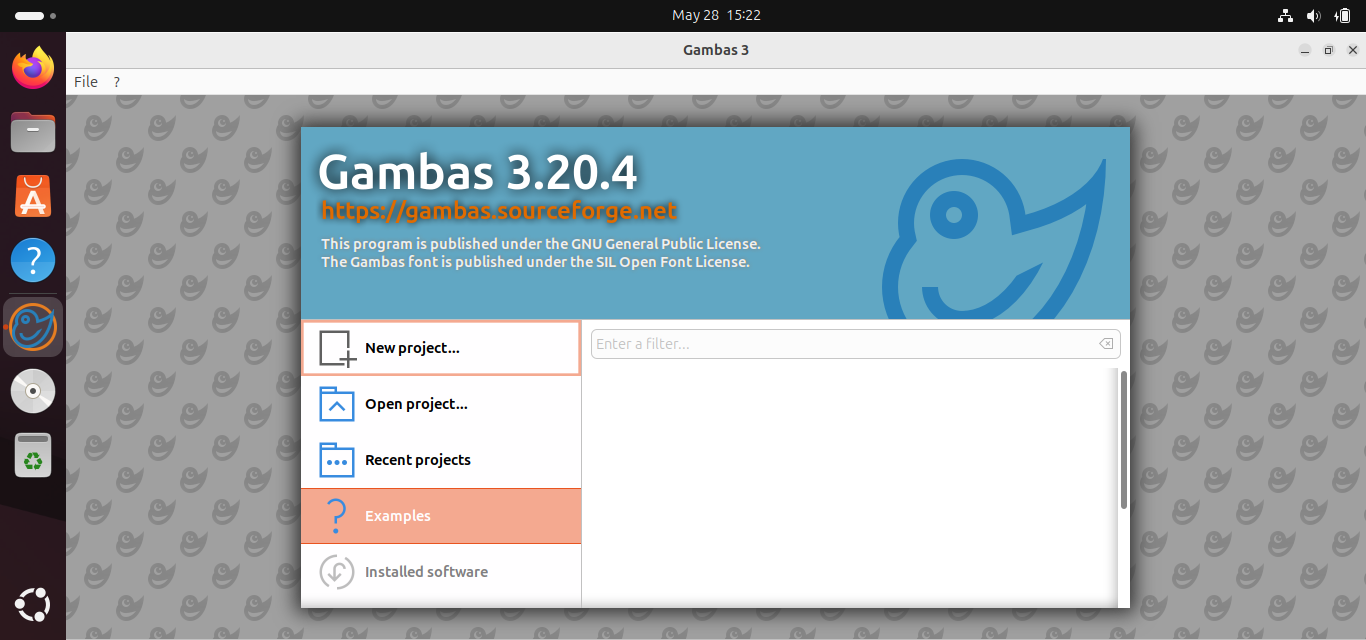Open the Trash in the dock
The image size is (1366, 640).
(x=33, y=455)
